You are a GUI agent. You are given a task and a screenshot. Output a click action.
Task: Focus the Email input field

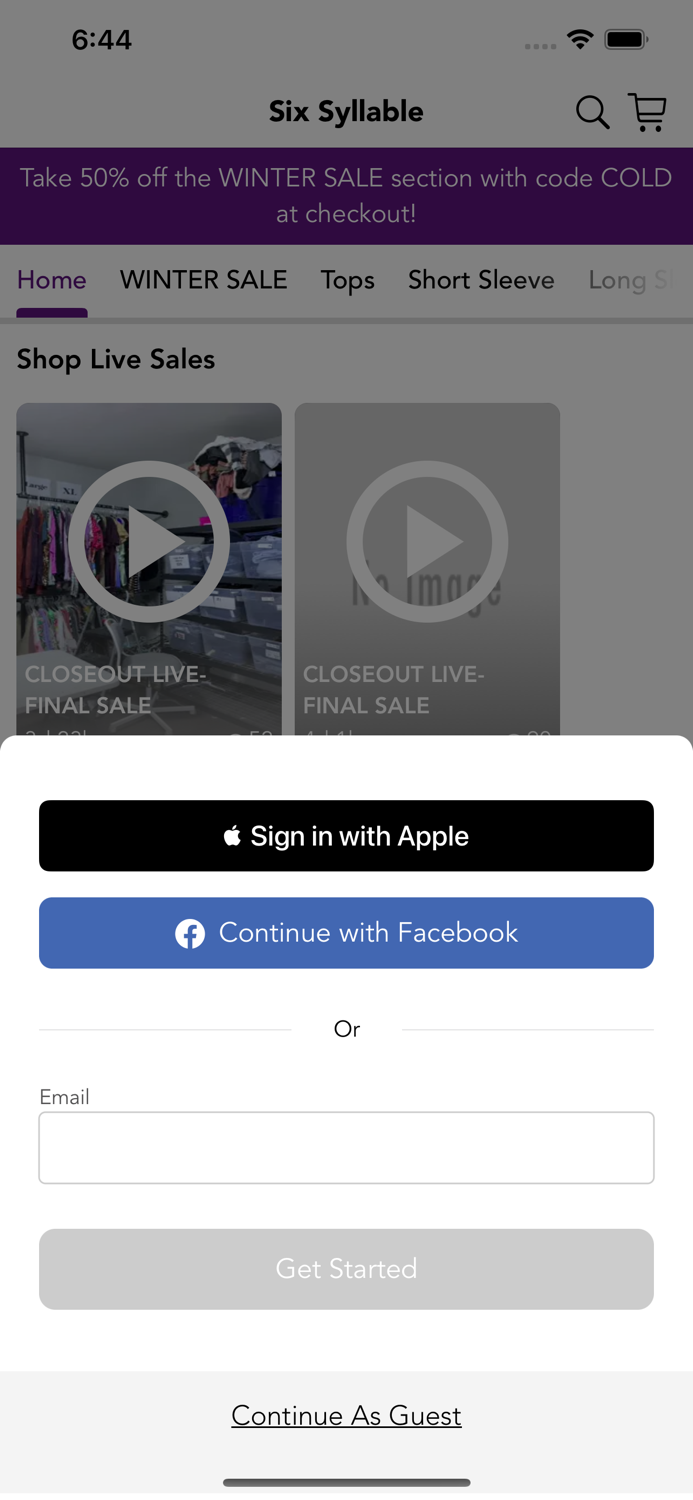[346, 1148]
